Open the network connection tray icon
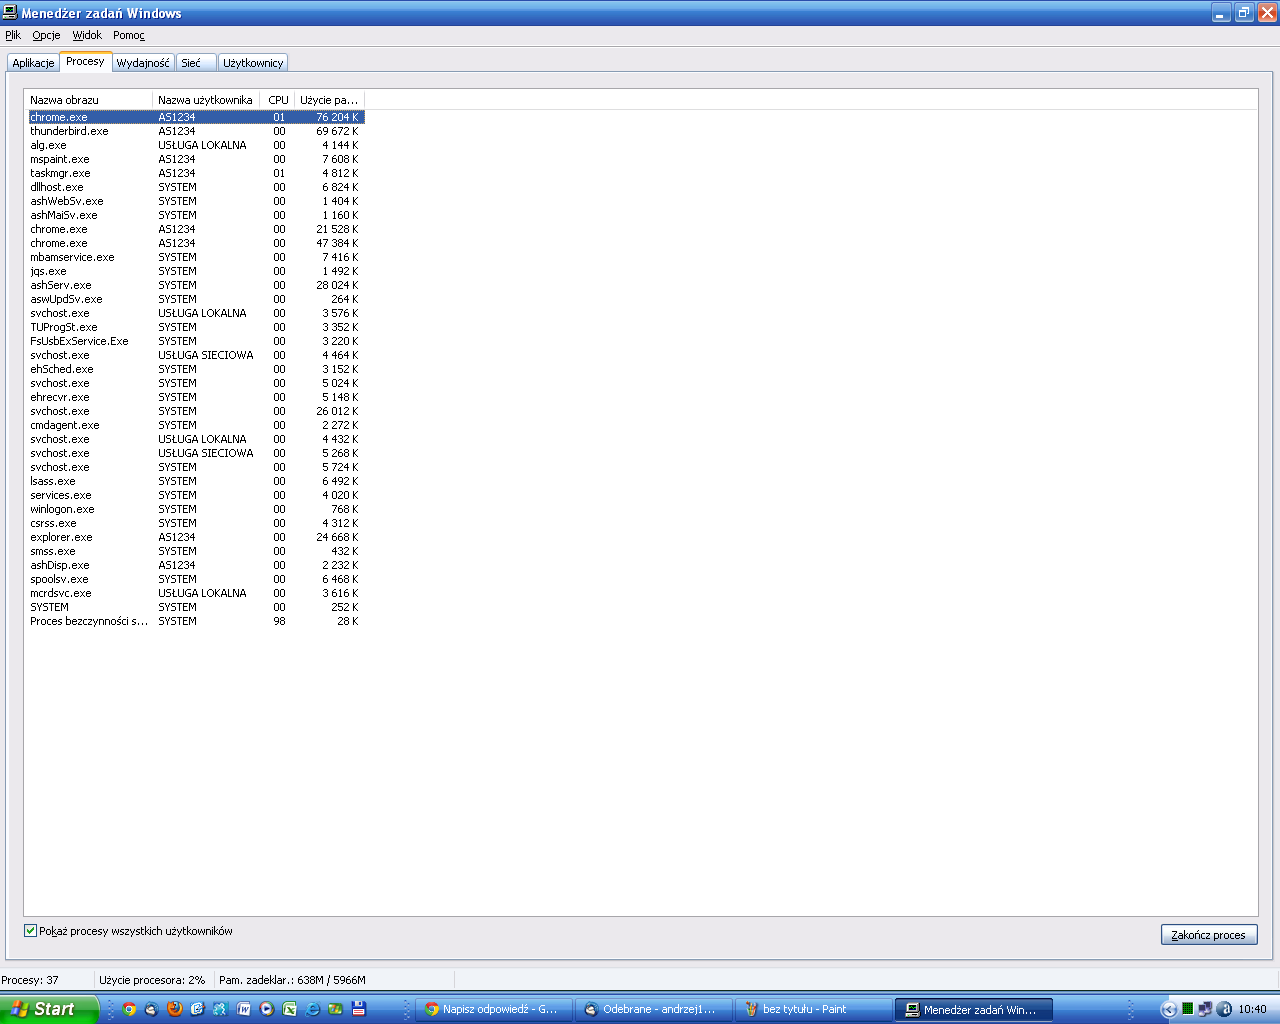Image resolution: width=1280 pixels, height=1024 pixels. (1206, 1009)
